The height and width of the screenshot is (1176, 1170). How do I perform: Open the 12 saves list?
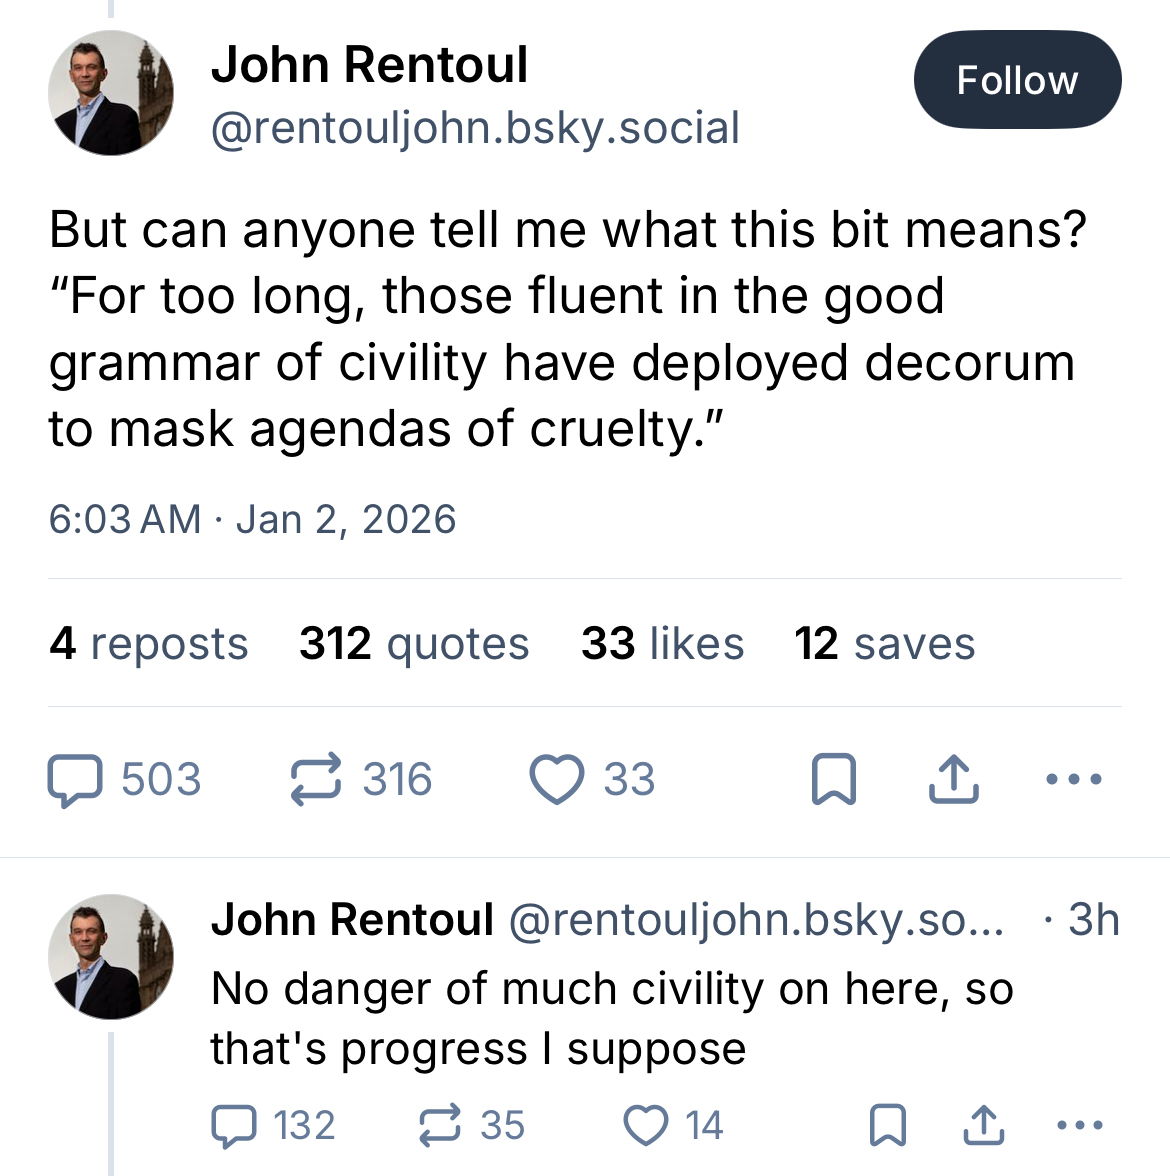click(x=885, y=644)
